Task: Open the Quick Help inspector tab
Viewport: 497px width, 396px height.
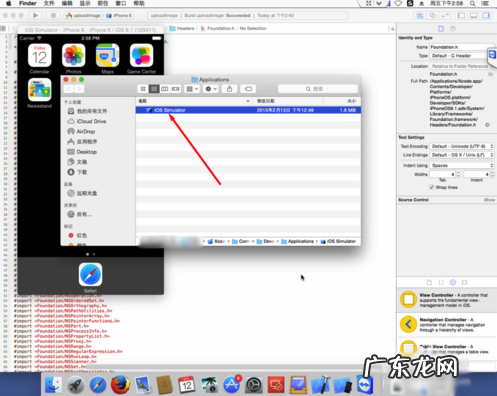Action: pos(453,29)
